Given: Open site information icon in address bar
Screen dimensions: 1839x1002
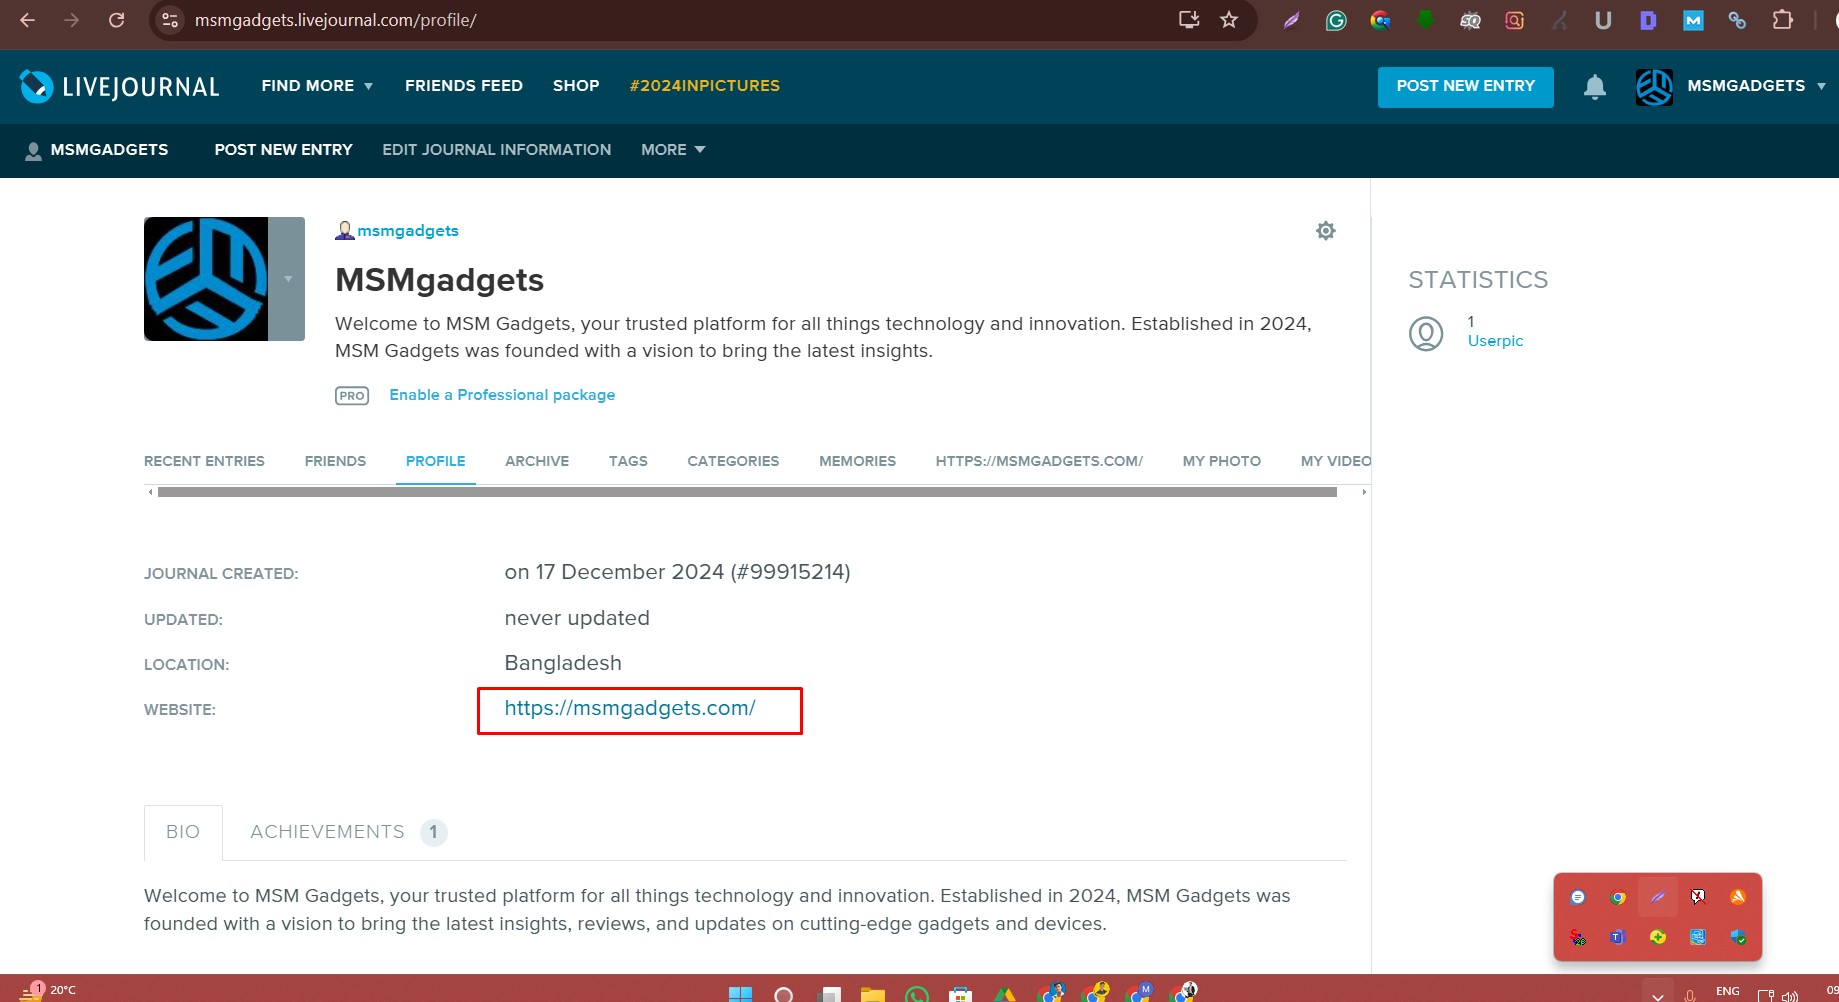Looking at the screenshot, I should point(170,20).
